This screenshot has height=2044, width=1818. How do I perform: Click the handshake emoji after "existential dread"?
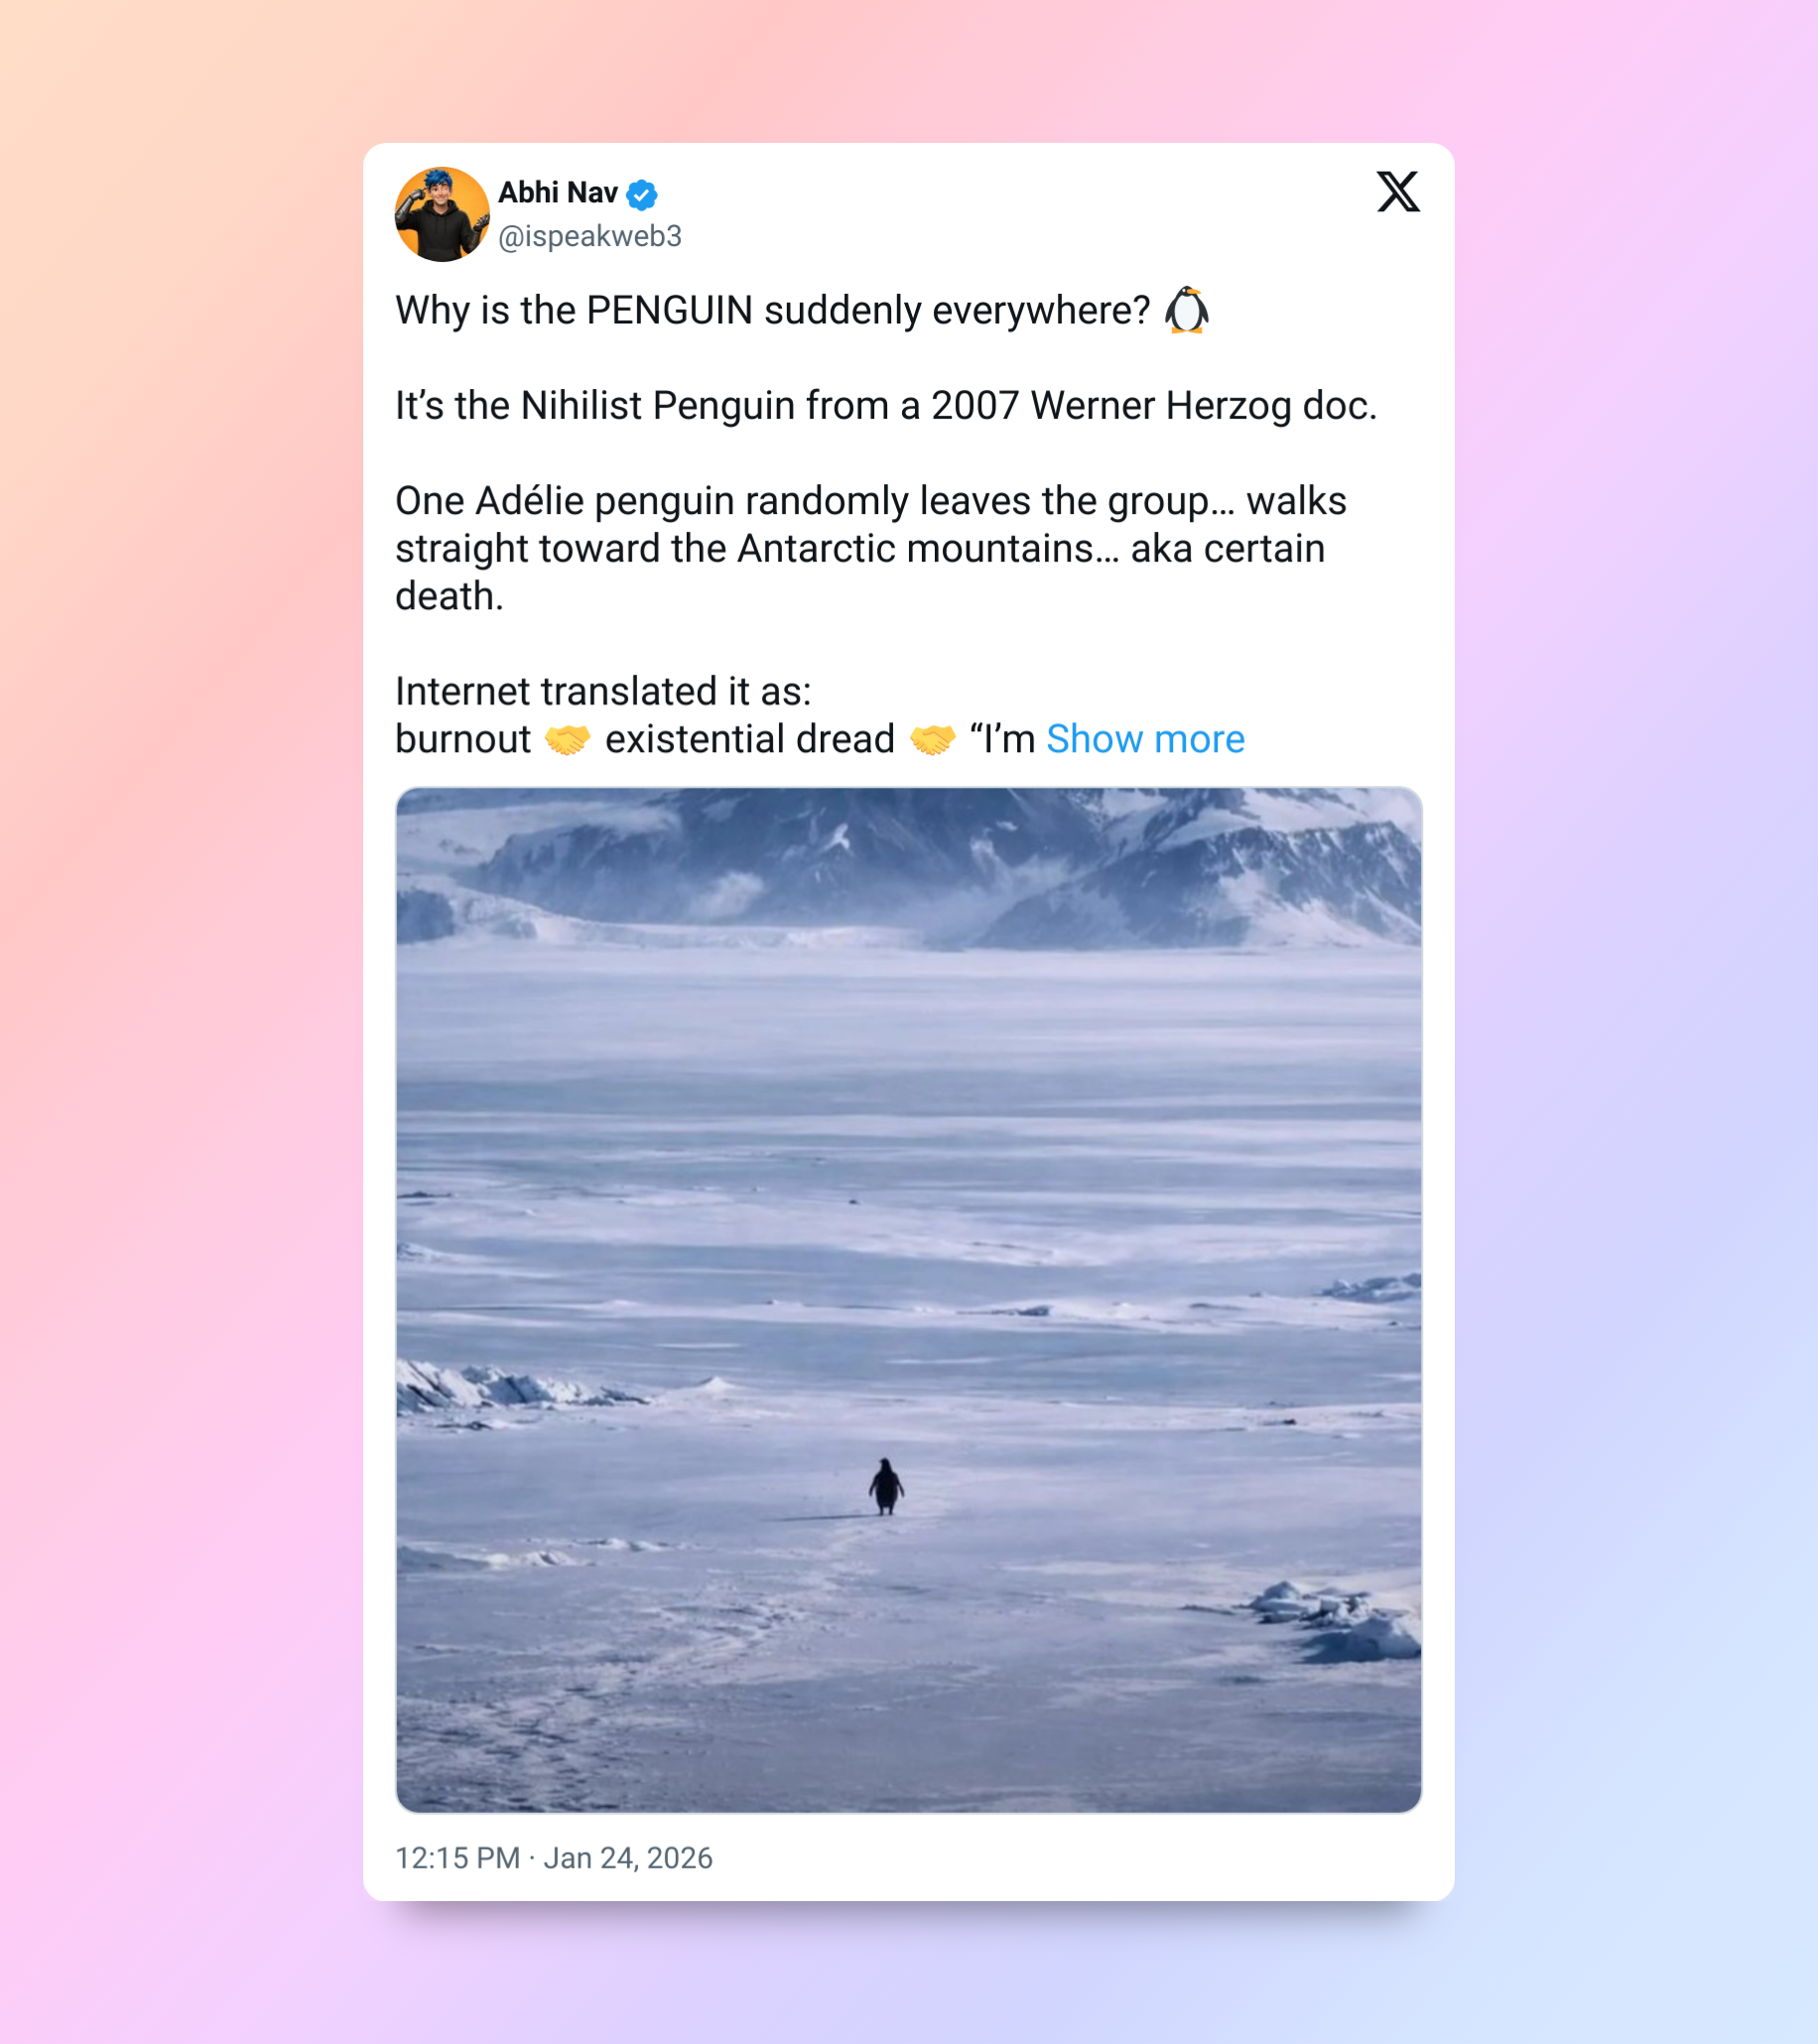click(932, 740)
